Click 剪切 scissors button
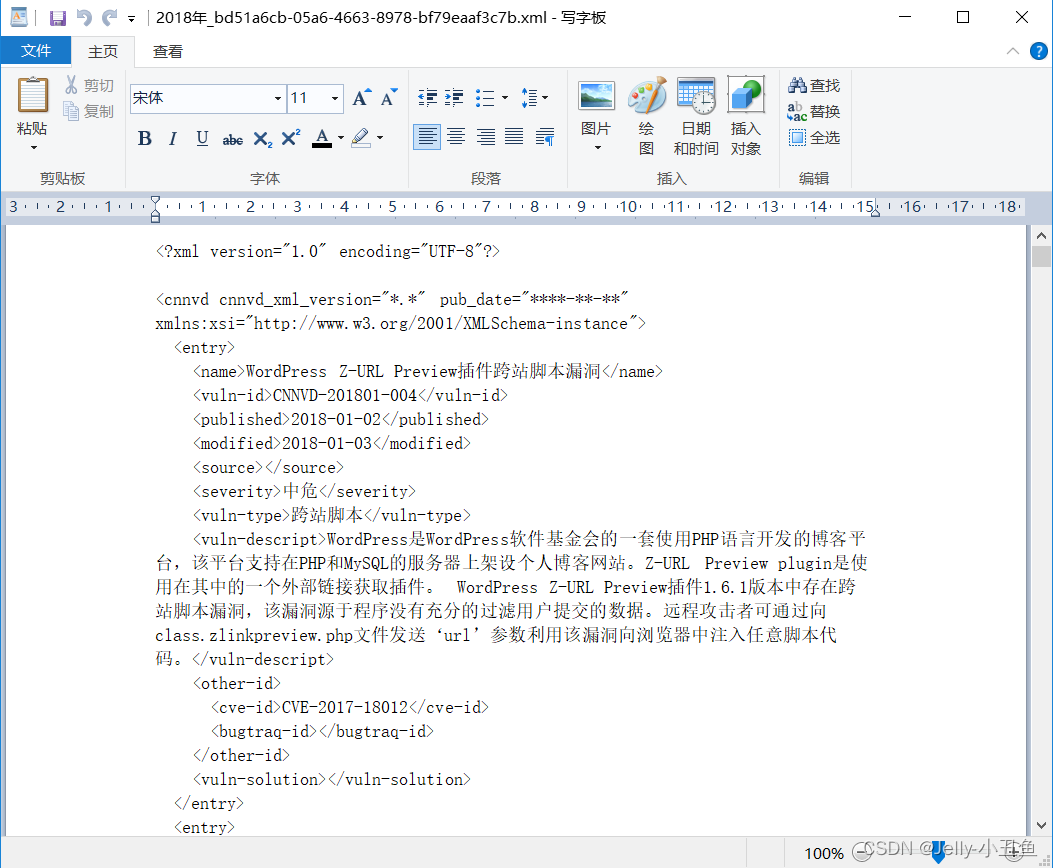Image resolution: width=1053 pixels, height=868 pixels. (x=89, y=85)
